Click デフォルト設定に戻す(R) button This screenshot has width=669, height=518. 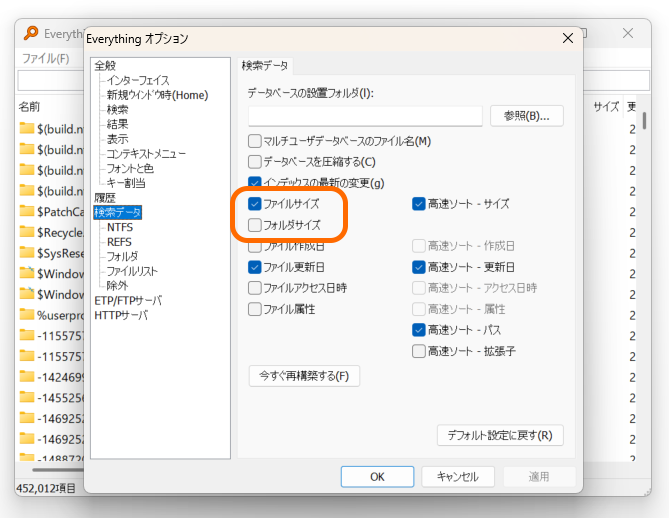point(500,435)
